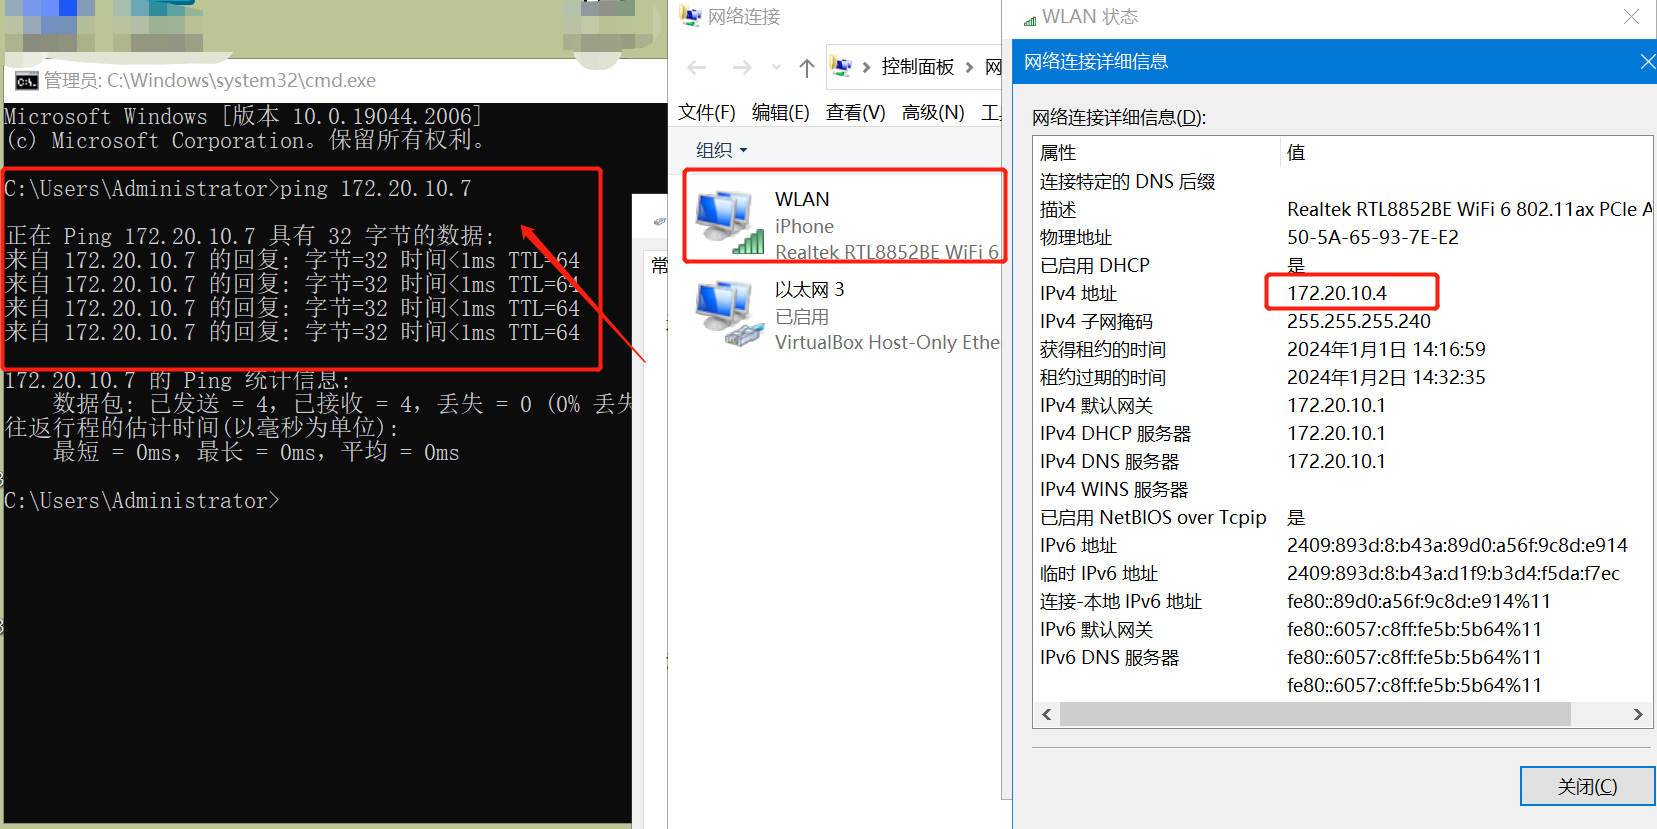1657x829 pixels.
Task: Go up one folder level
Action: coord(807,67)
